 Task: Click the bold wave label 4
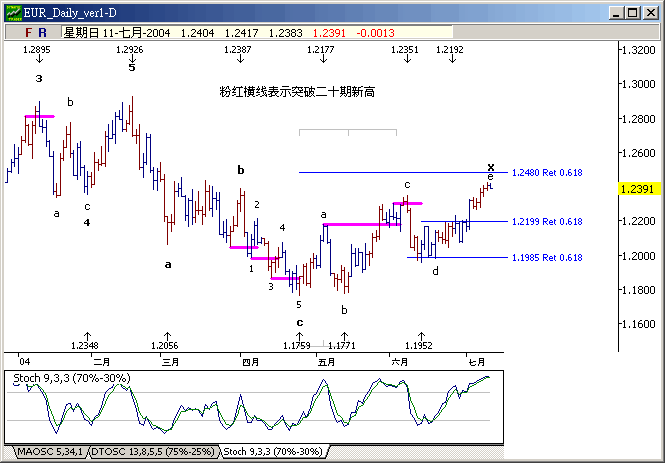coord(87,223)
